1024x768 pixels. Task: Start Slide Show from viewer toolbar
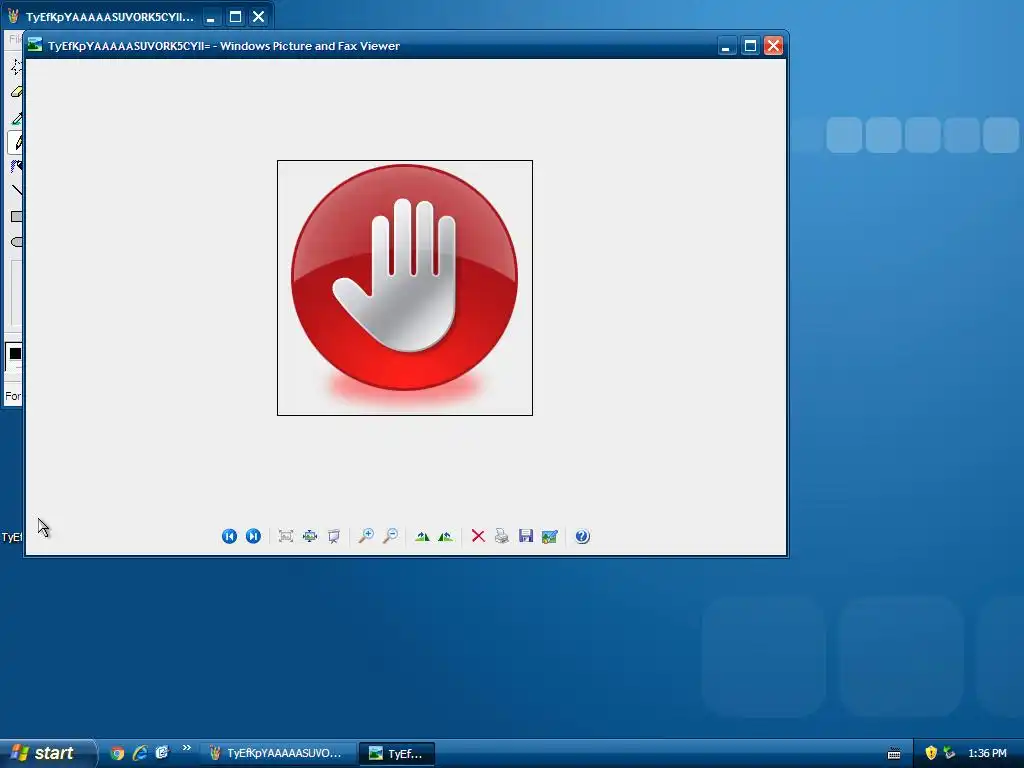click(x=334, y=536)
